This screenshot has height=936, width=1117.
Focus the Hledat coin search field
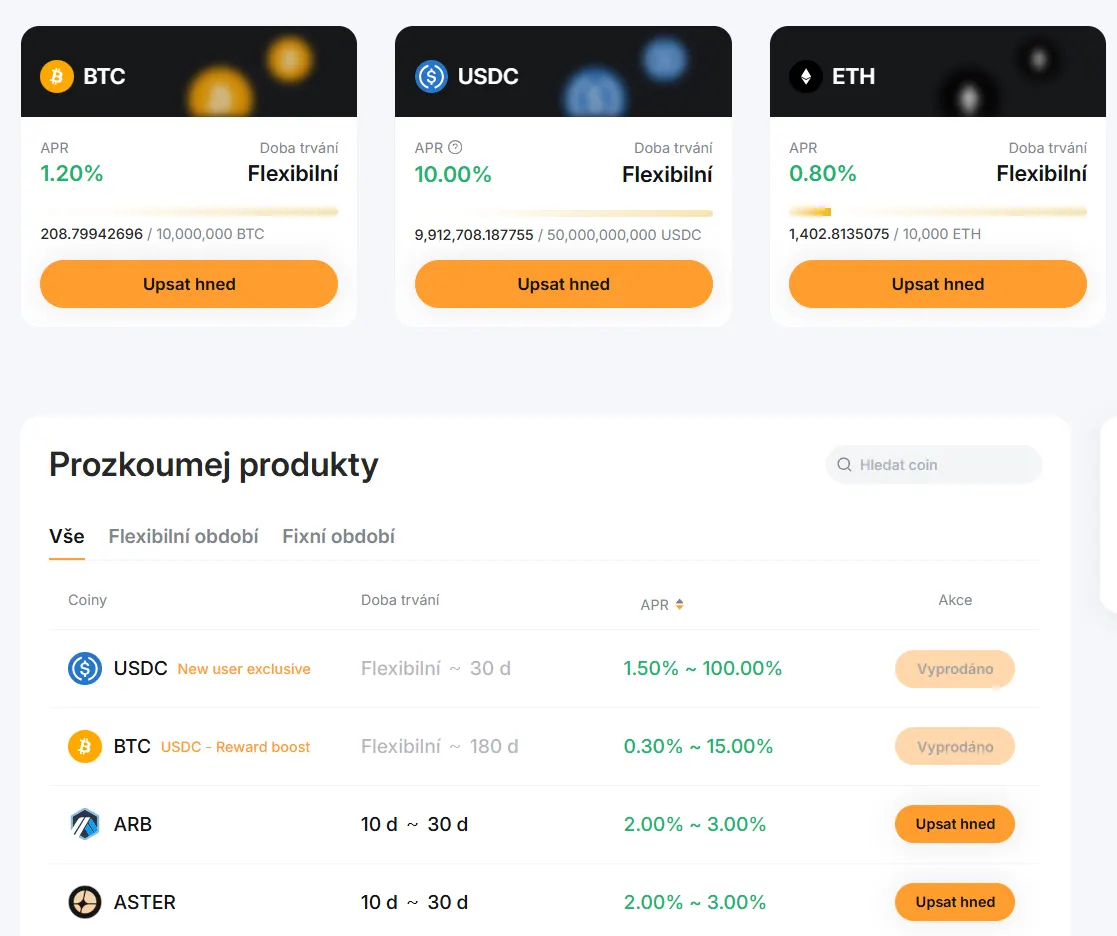point(933,464)
